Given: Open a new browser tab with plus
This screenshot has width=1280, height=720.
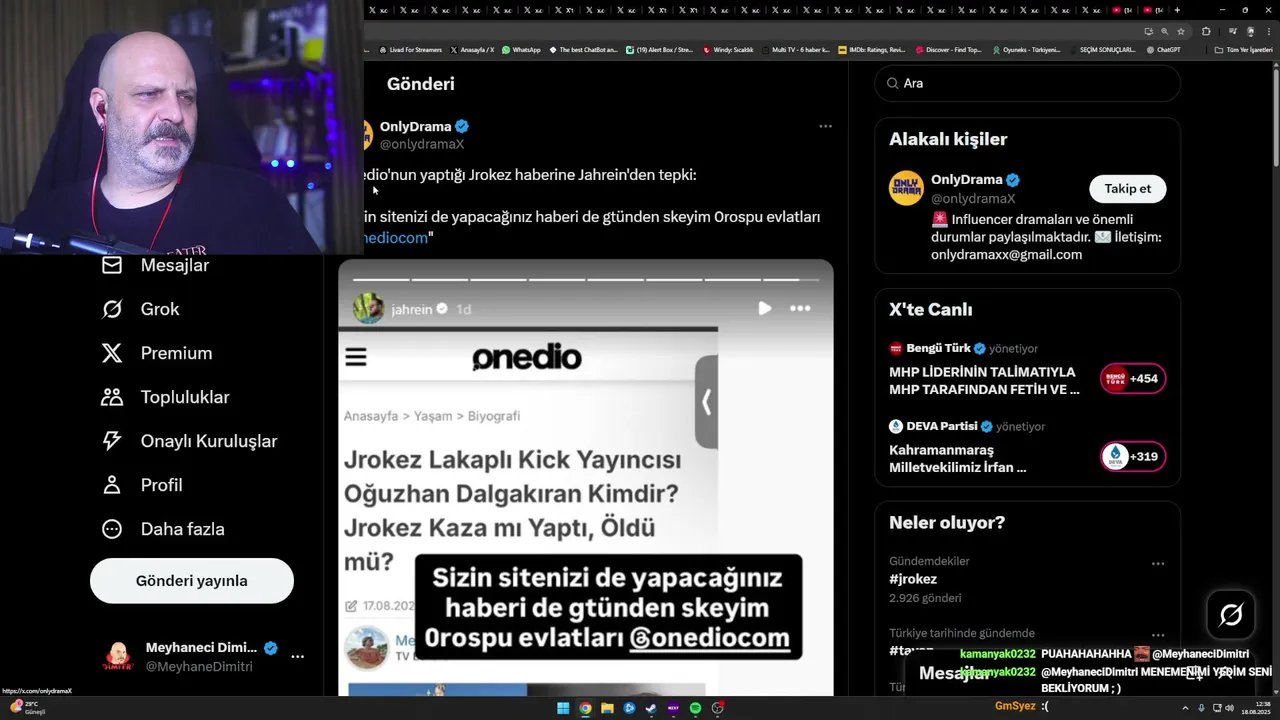Looking at the screenshot, I should pos(1178,10).
